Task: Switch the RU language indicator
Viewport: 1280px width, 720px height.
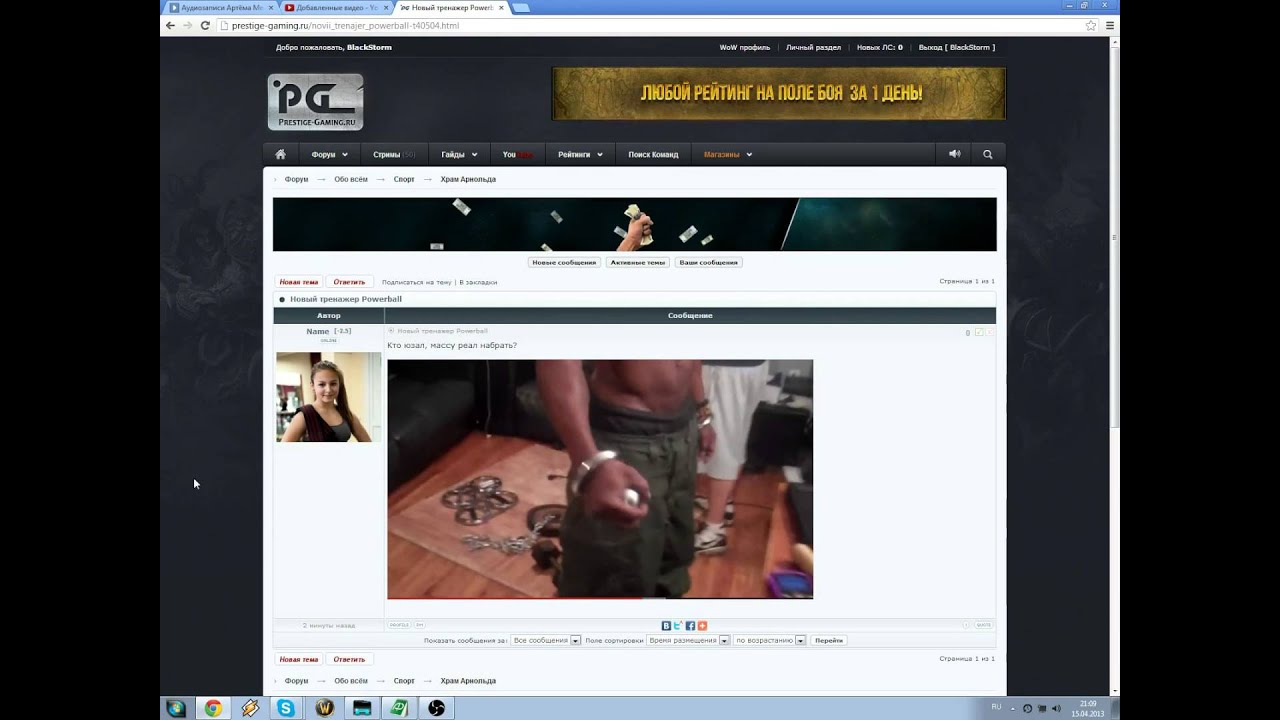Action: tap(996, 707)
